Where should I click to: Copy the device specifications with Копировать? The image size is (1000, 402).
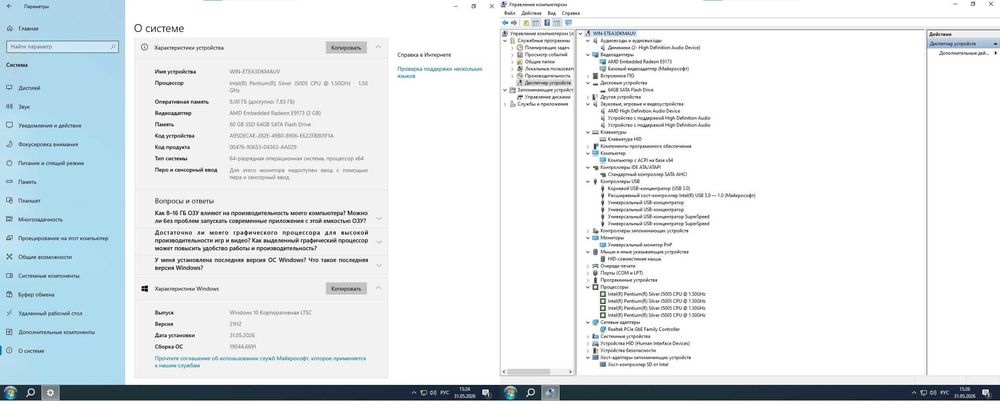(346, 48)
